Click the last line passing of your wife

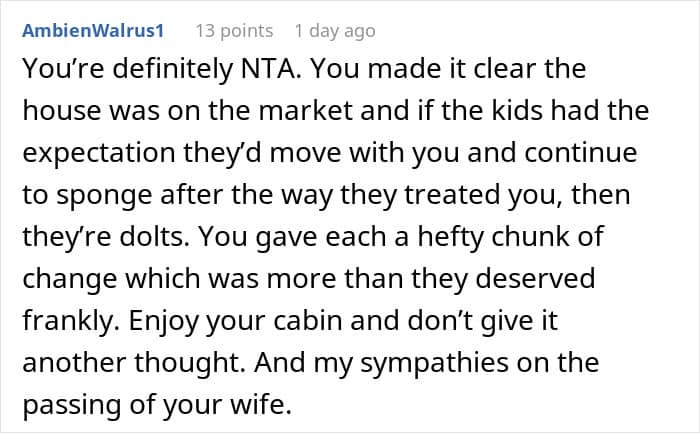click(157, 405)
